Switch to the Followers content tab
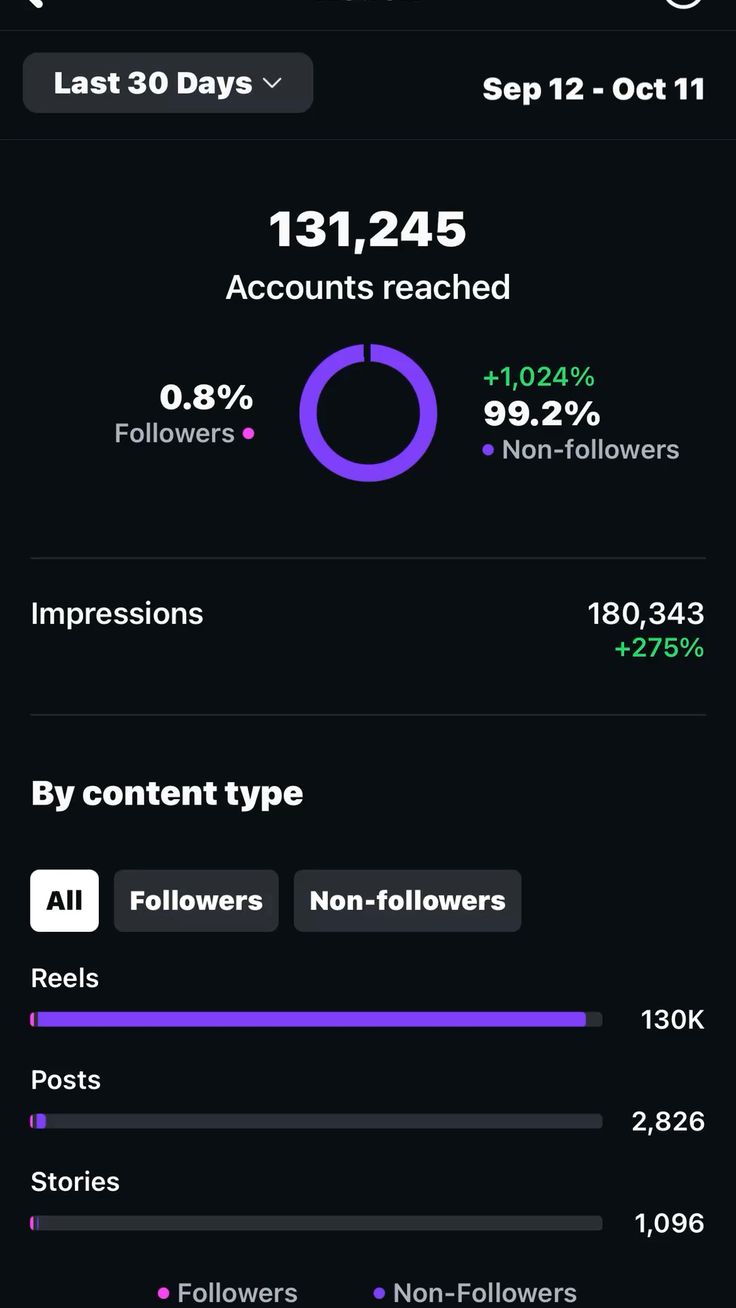The image size is (736, 1308). 196,900
